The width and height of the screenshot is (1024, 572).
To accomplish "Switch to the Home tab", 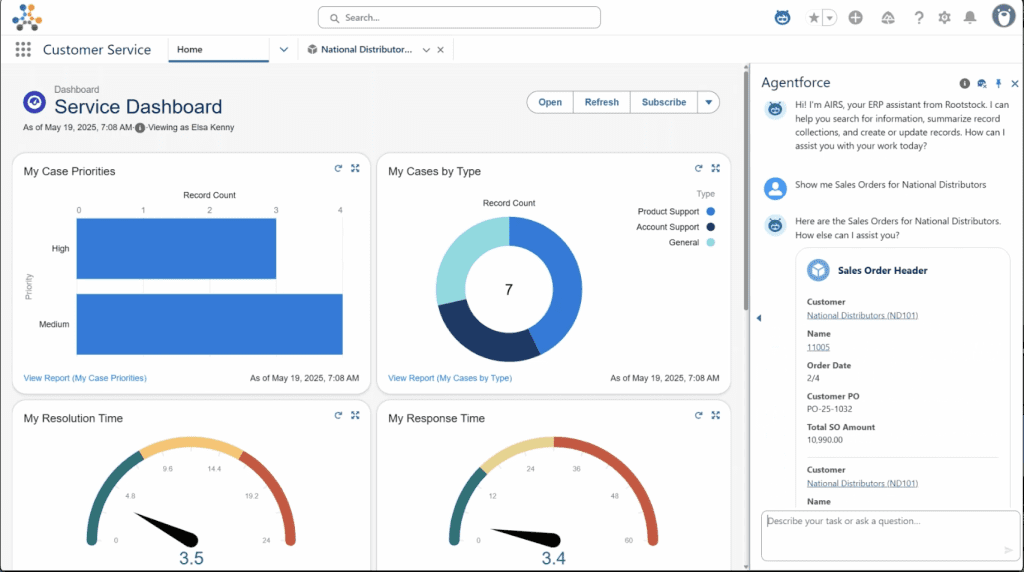I will [x=218, y=50].
